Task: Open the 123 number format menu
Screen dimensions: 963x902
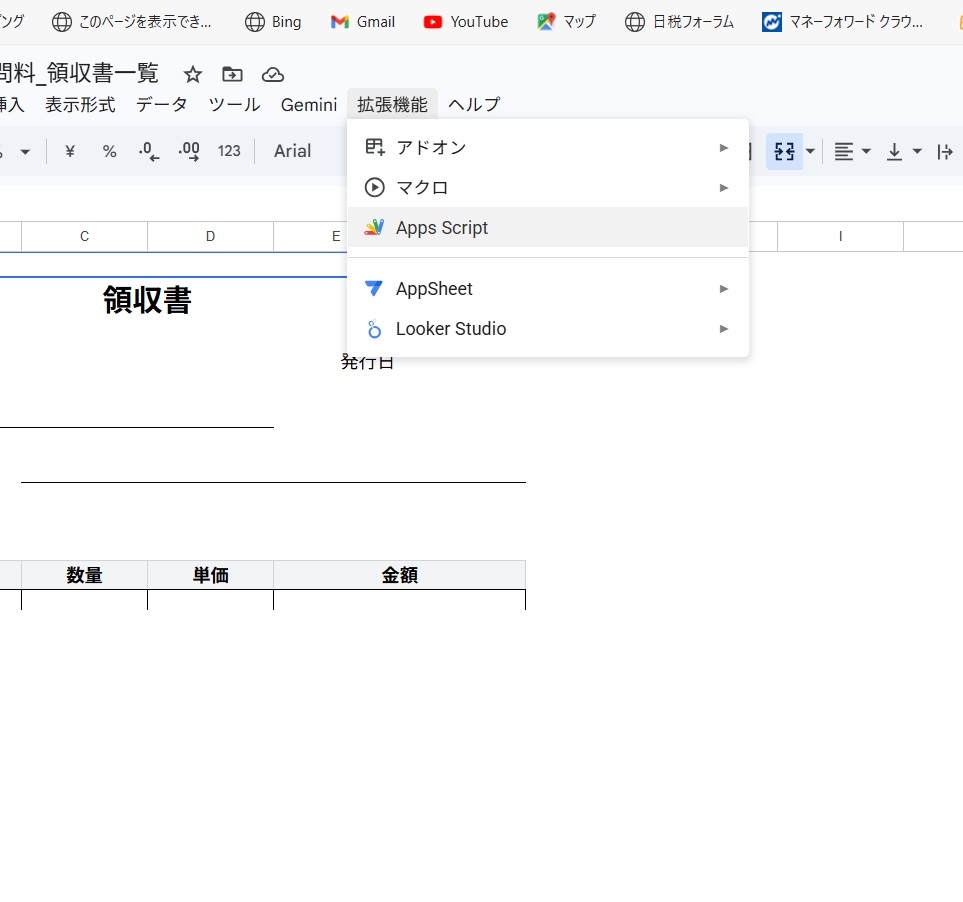Action: [x=229, y=151]
